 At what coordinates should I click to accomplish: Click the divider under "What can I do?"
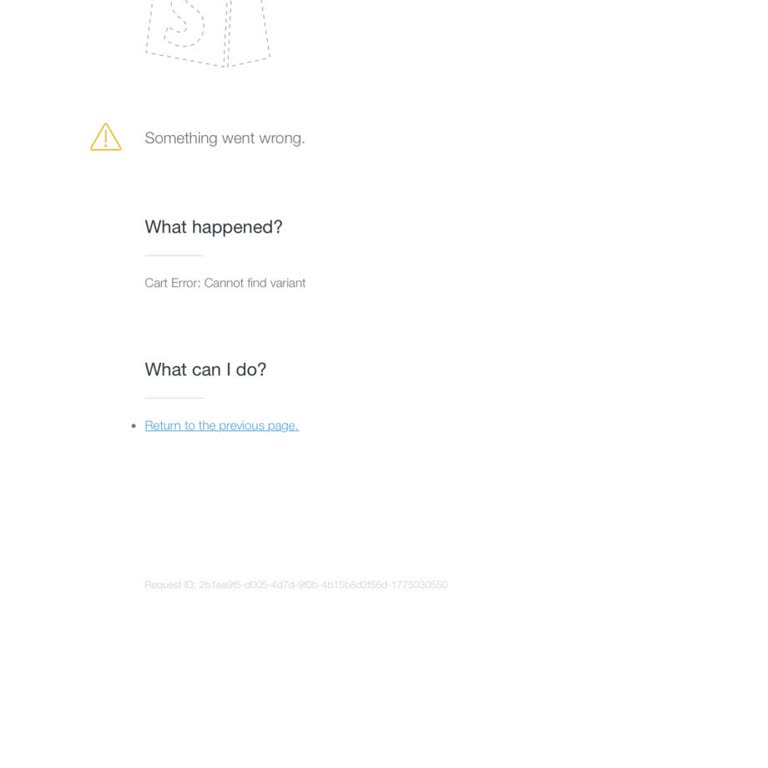174,398
